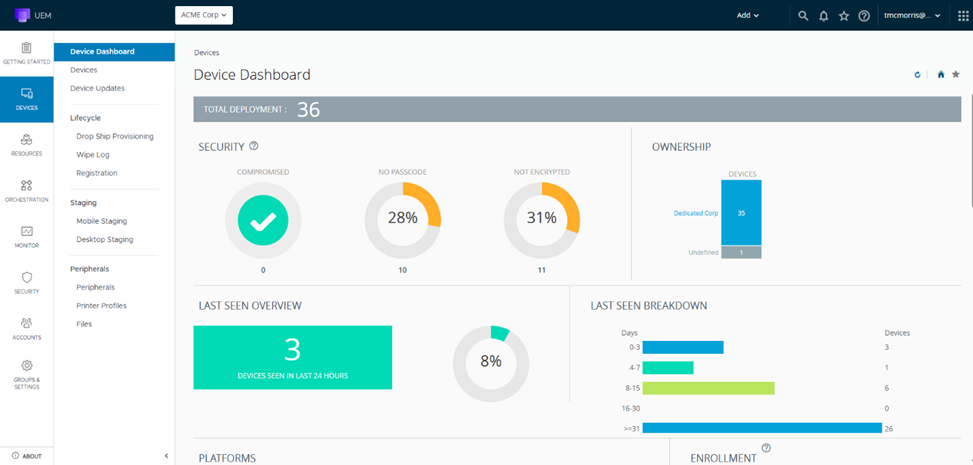Viewport: 973px width, 465px height.
Task: Expand the tmcmorris account dropdown
Action: [912, 16]
